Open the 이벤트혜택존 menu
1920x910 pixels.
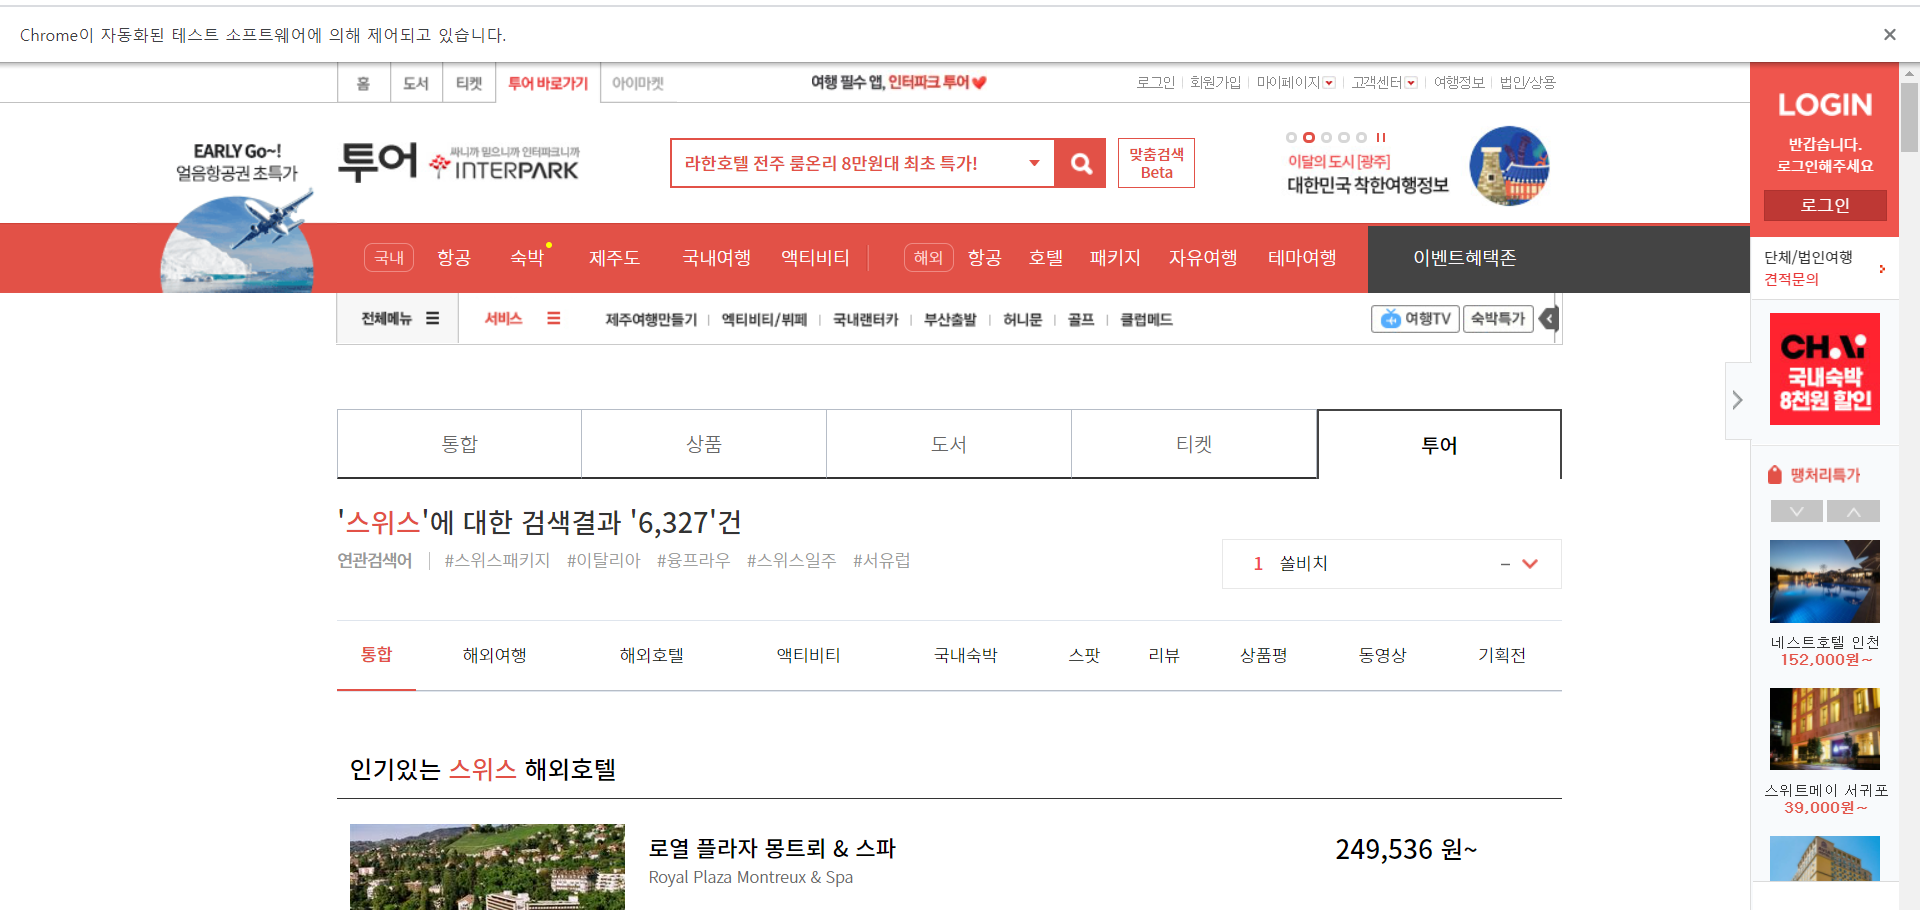click(1464, 258)
